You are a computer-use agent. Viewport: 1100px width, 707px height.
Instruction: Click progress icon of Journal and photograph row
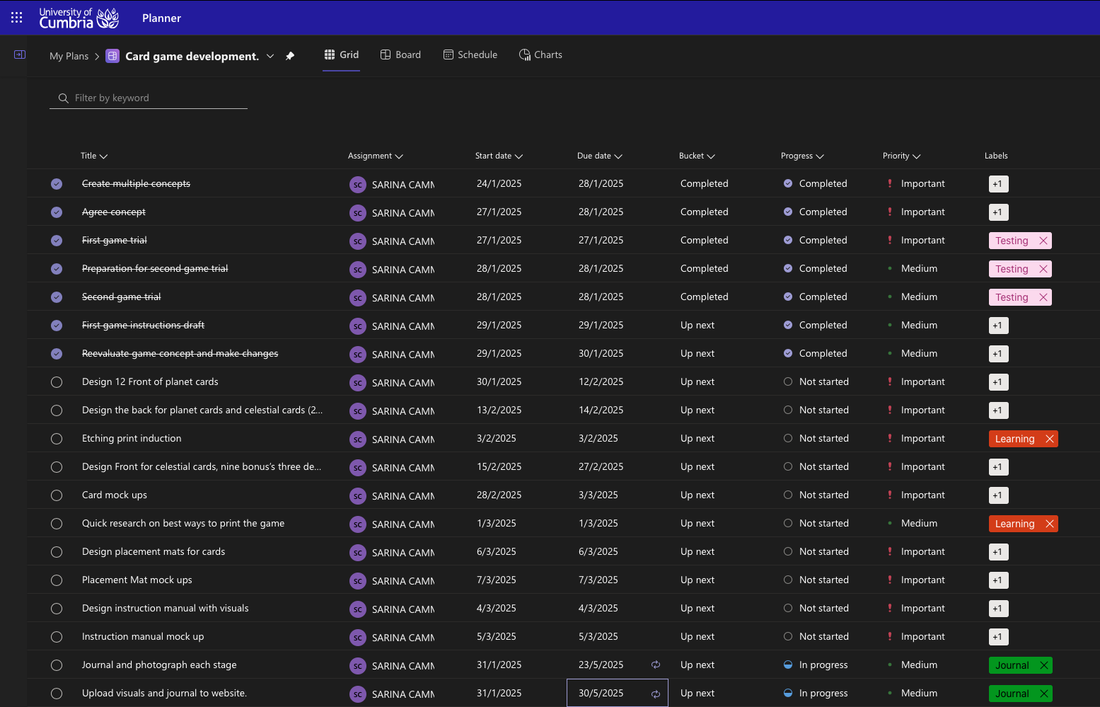pos(788,665)
